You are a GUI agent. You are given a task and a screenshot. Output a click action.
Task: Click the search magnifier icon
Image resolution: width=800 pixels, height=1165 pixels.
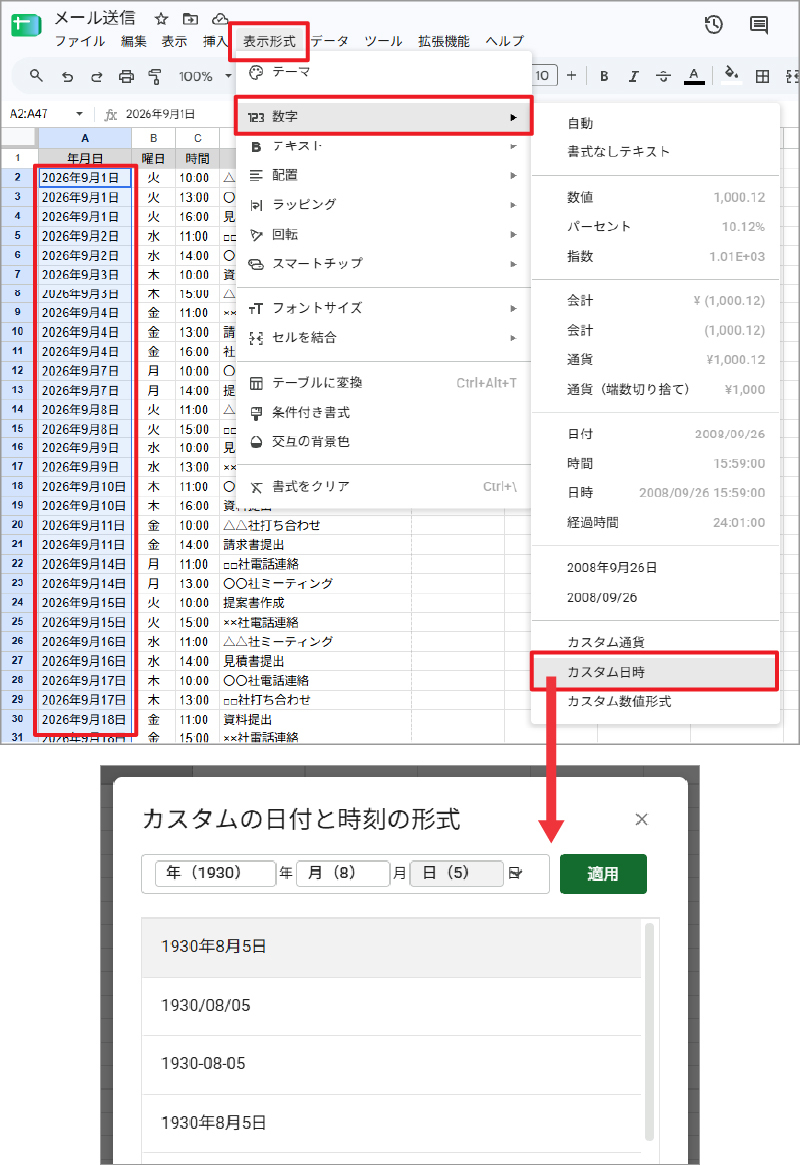tap(36, 76)
